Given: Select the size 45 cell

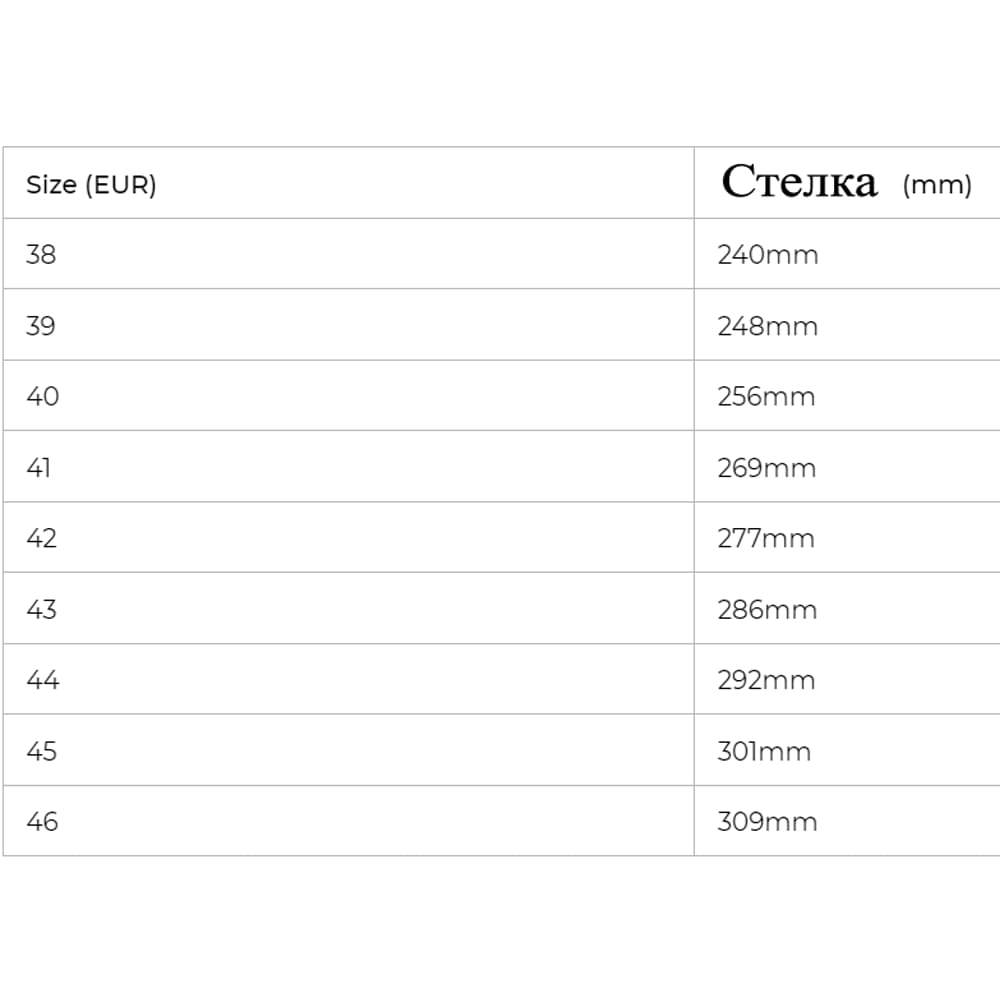Looking at the screenshot, I should click(42, 752).
